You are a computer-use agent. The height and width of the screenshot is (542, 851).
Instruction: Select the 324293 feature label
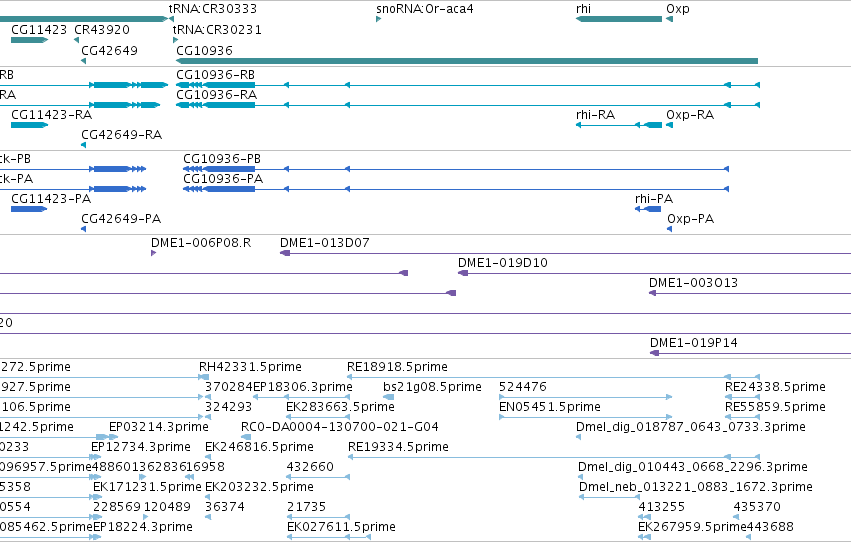[228, 407]
